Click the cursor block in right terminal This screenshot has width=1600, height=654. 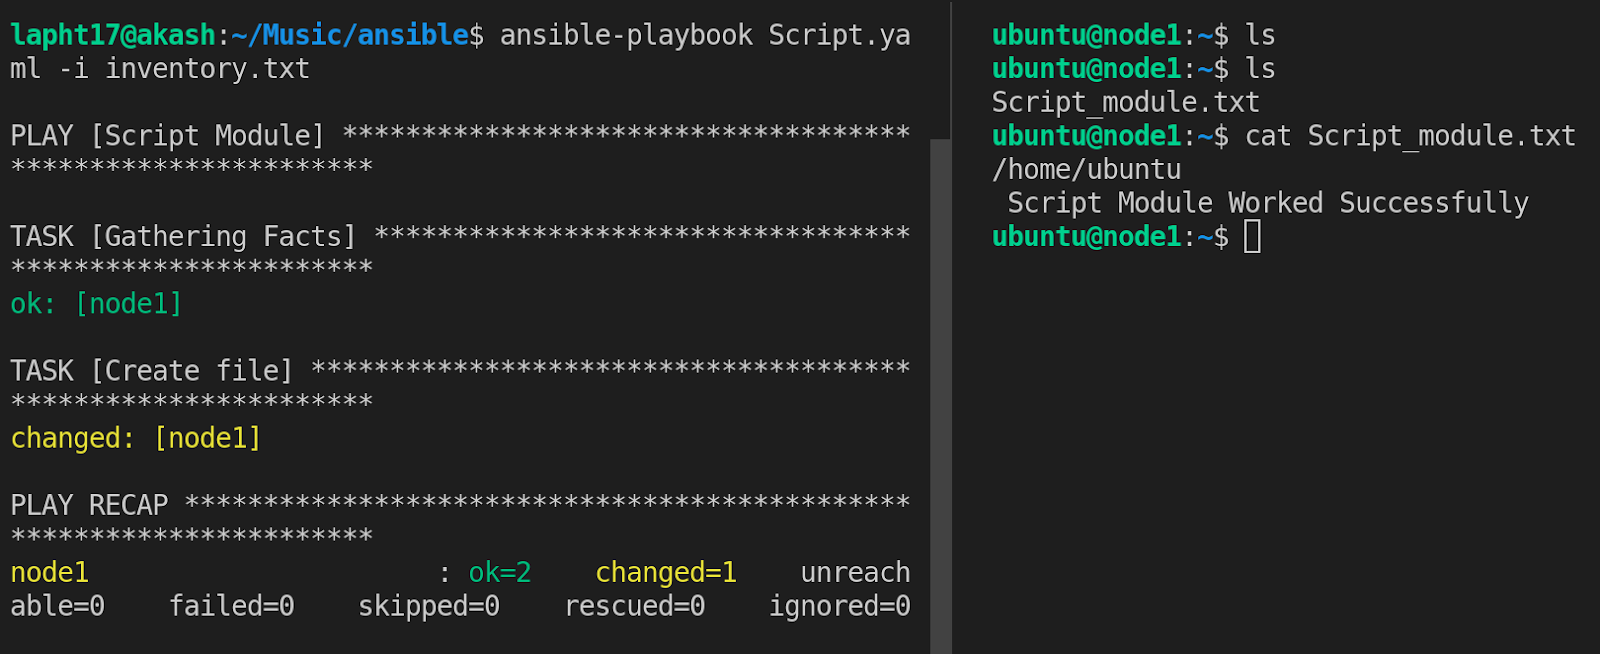(x=1252, y=237)
